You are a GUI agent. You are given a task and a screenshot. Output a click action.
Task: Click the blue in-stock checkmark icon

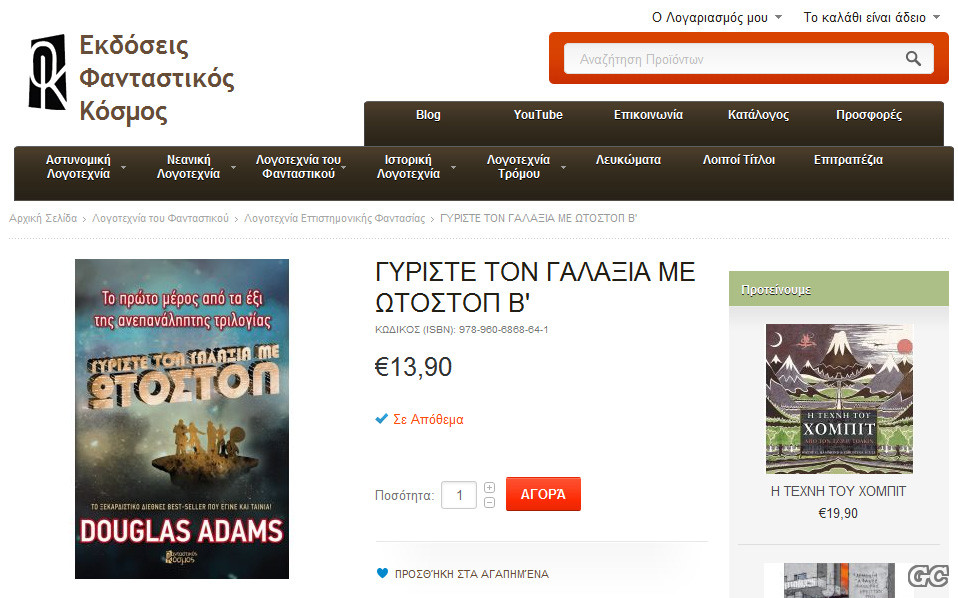coord(381,419)
